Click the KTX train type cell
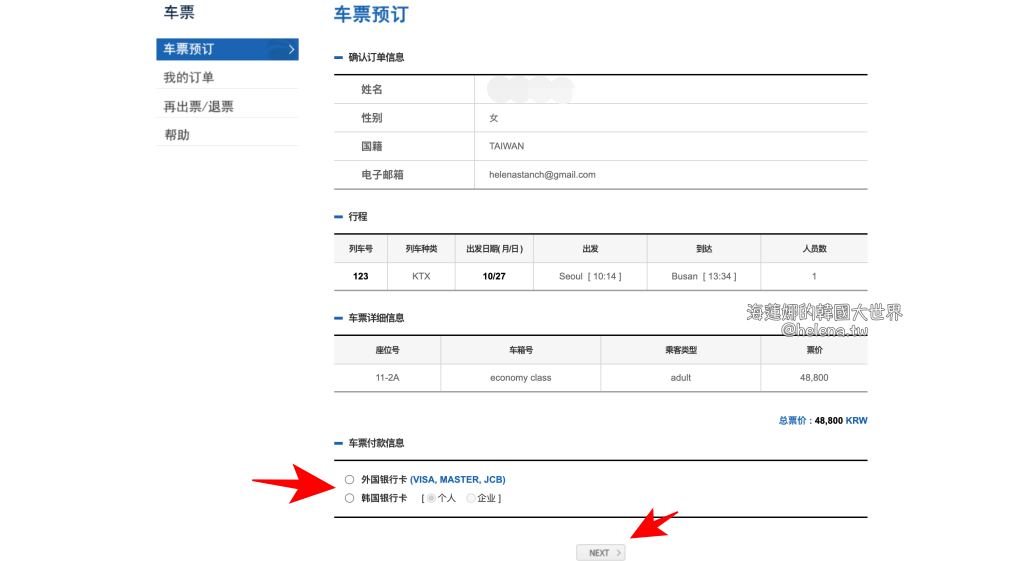Screen dimensions: 1024x561 (421, 276)
